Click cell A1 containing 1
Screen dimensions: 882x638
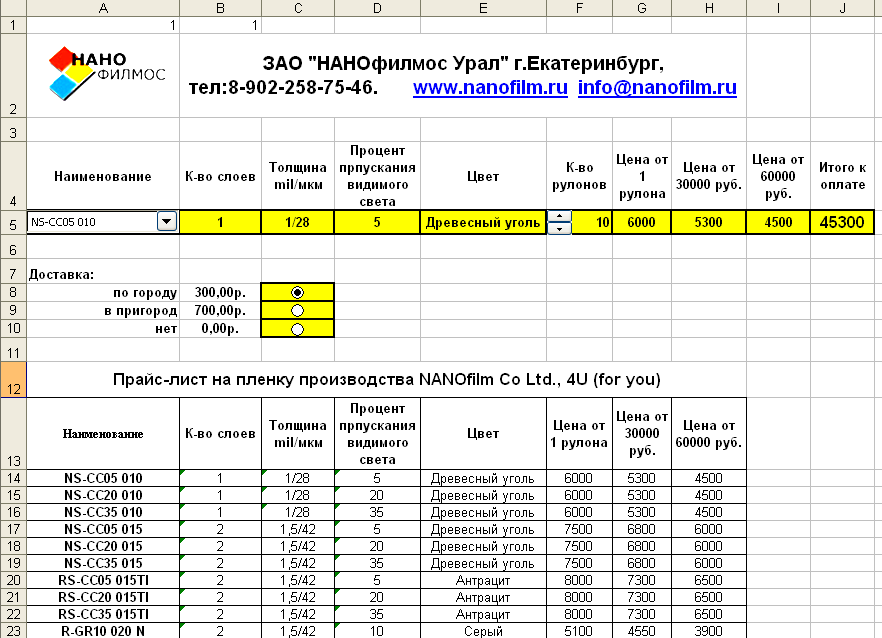(x=103, y=25)
